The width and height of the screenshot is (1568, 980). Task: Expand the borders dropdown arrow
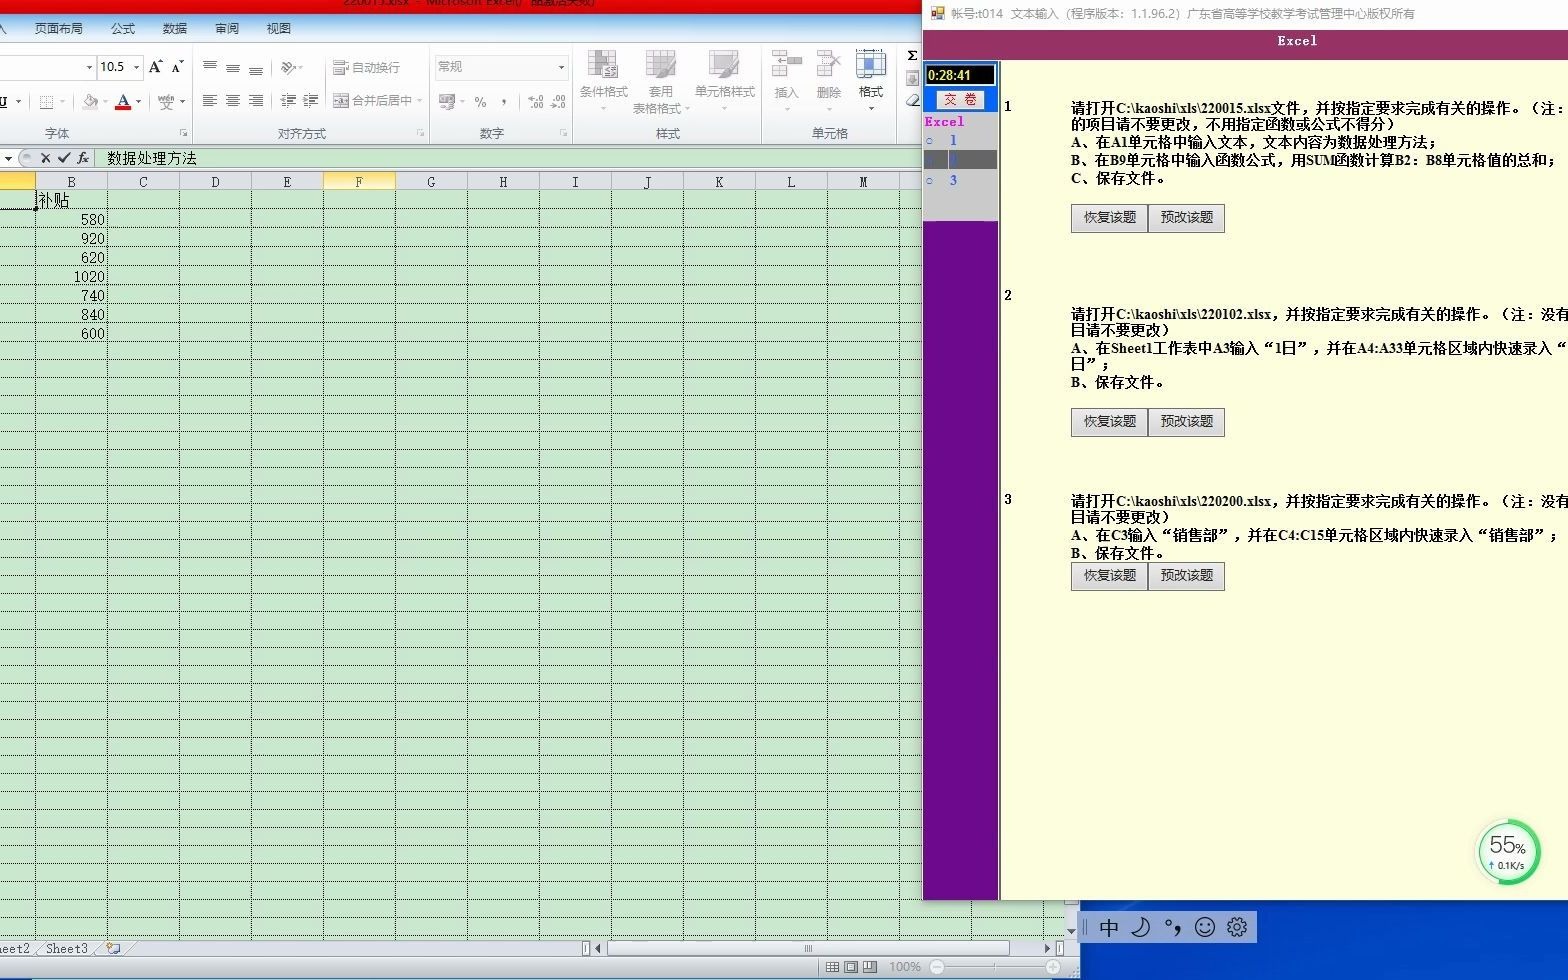point(62,101)
